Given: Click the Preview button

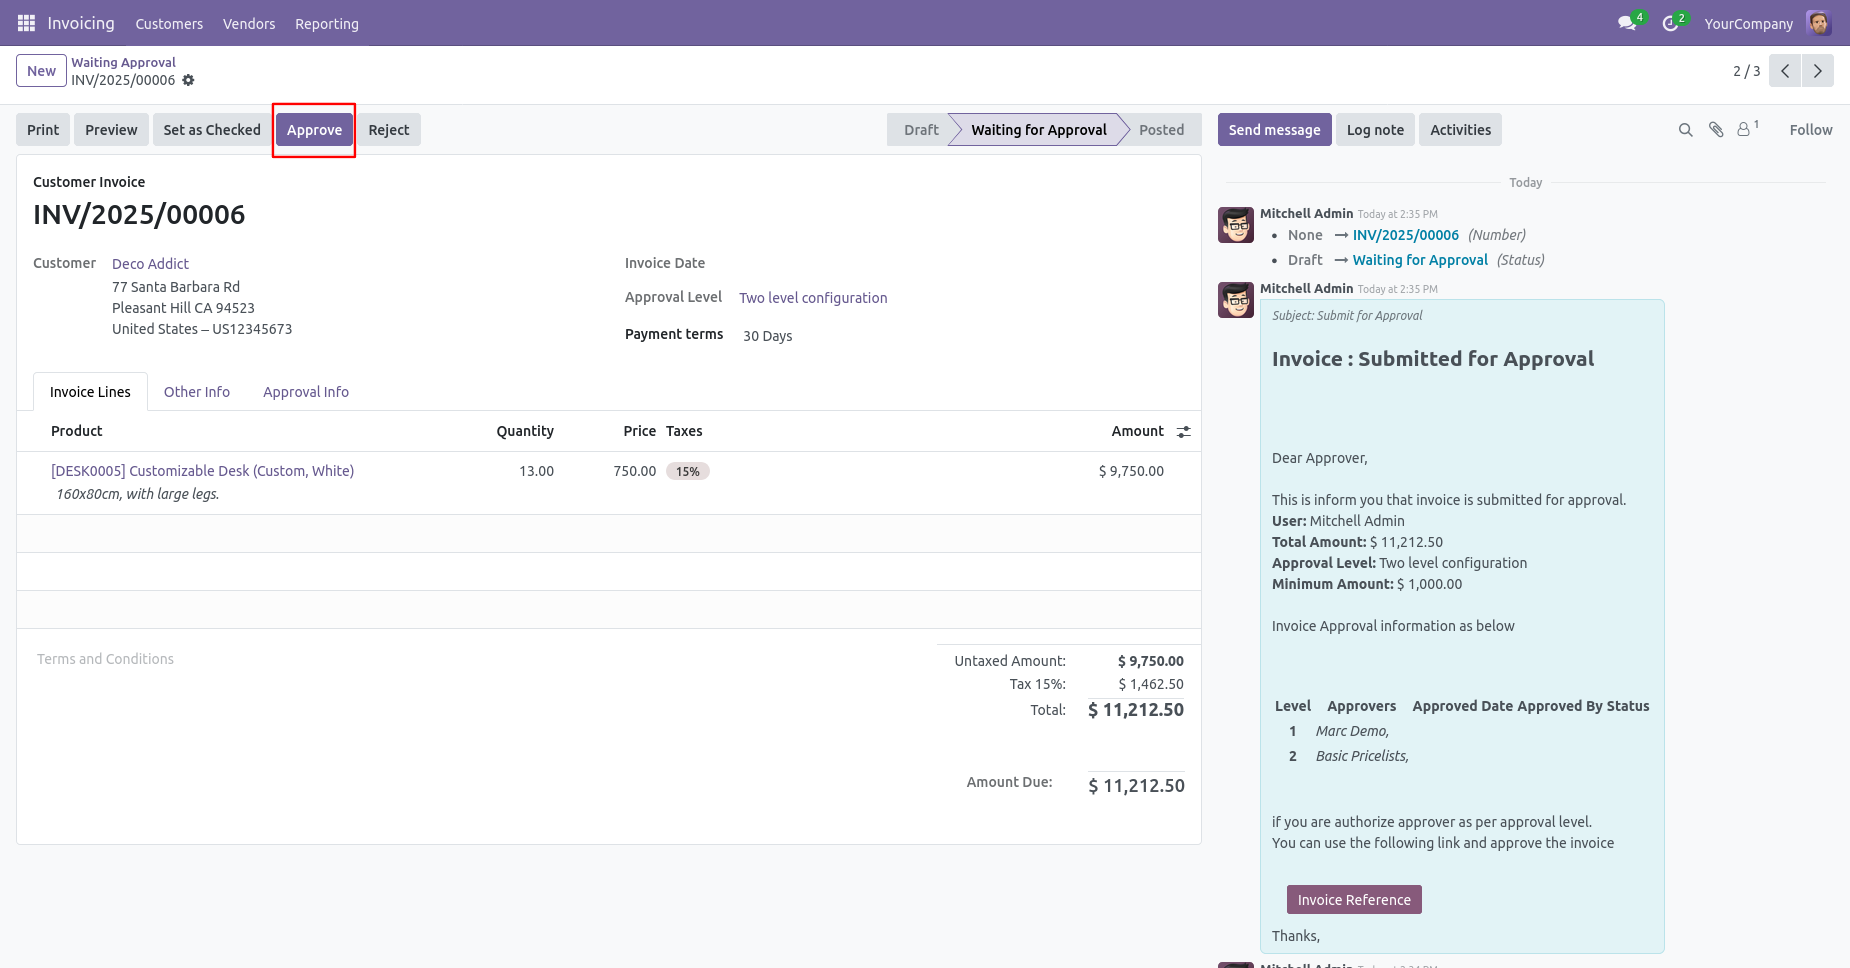Looking at the screenshot, I should click(x=111, y=130).
